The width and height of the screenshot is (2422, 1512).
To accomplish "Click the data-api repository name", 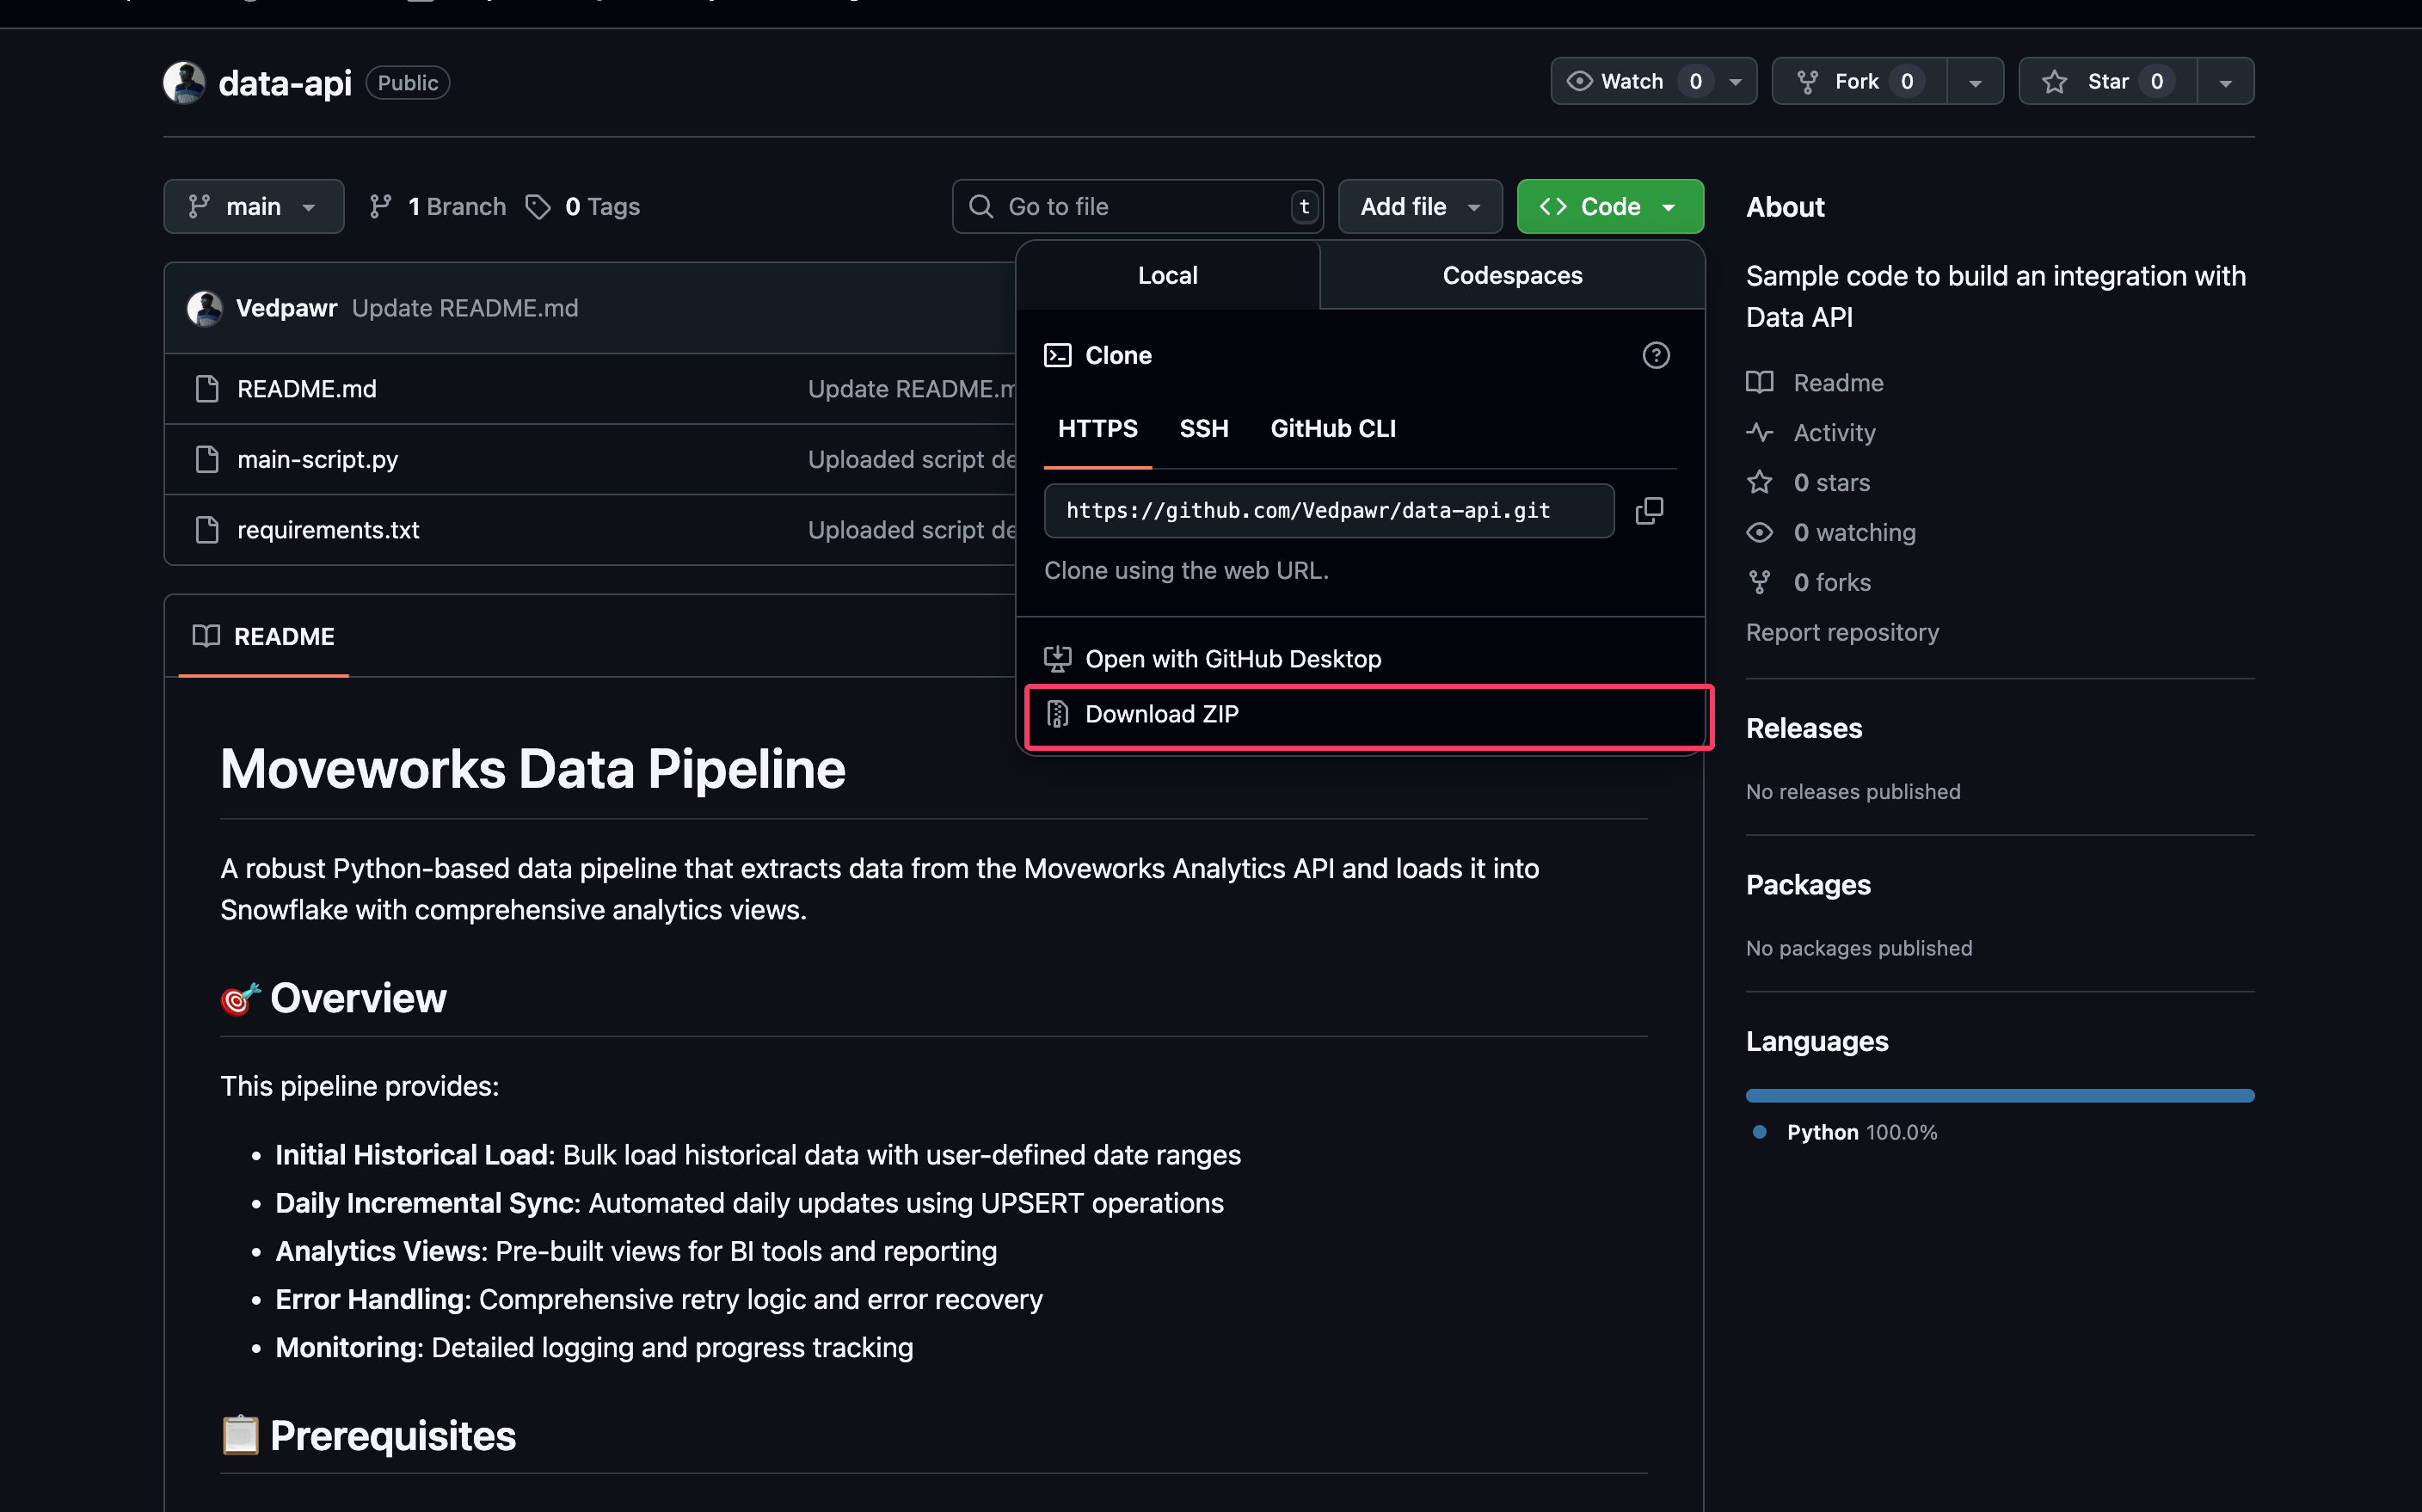I will 285,83.
